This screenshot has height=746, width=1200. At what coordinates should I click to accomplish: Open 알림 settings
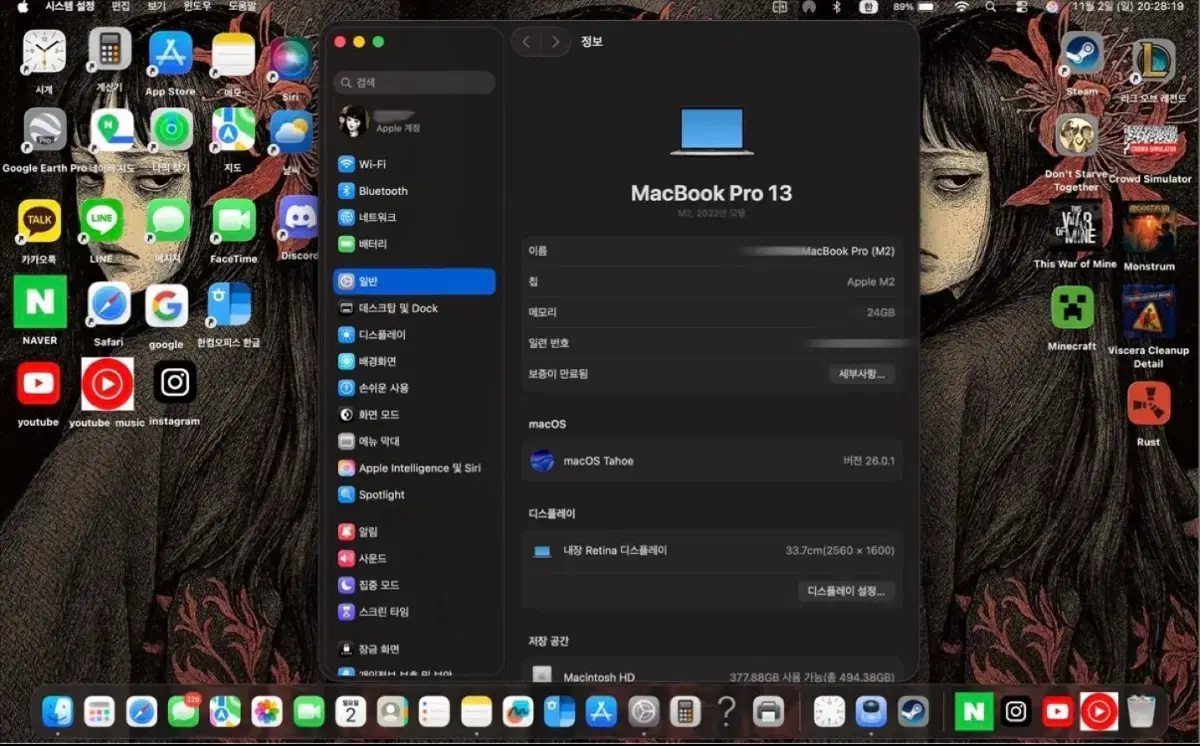click(x=414, y=532)
